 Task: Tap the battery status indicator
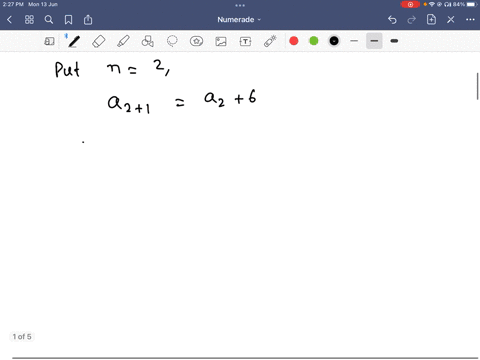point(466,4)
